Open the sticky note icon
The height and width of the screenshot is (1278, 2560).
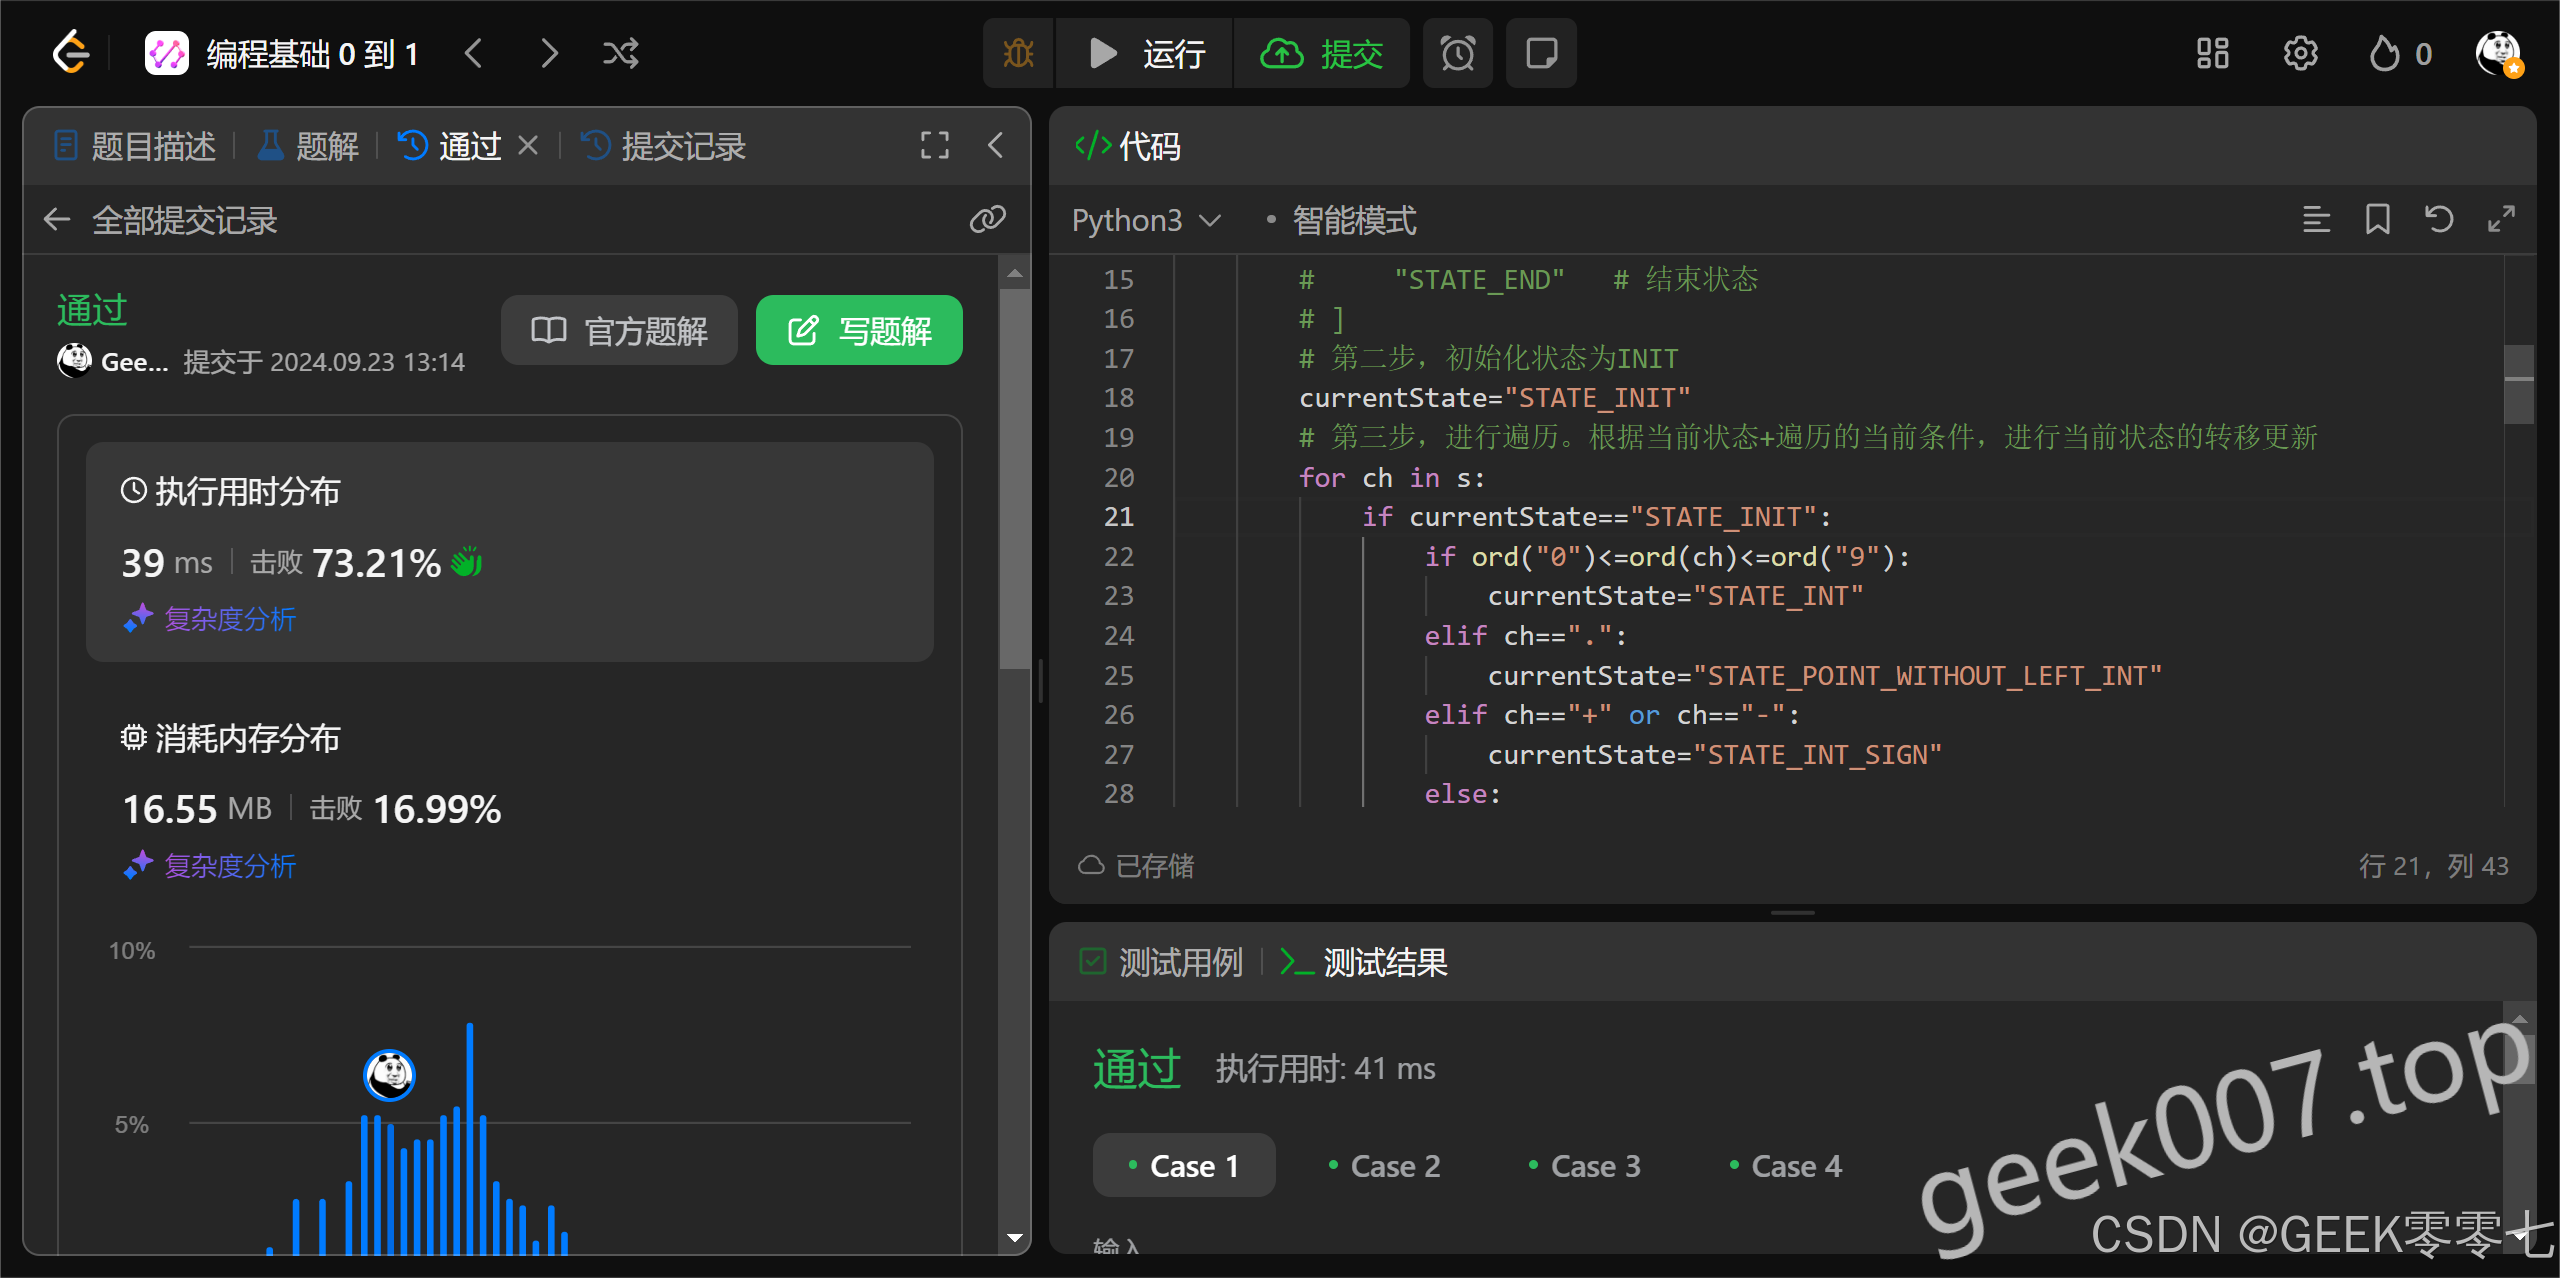coord(1541,53)
